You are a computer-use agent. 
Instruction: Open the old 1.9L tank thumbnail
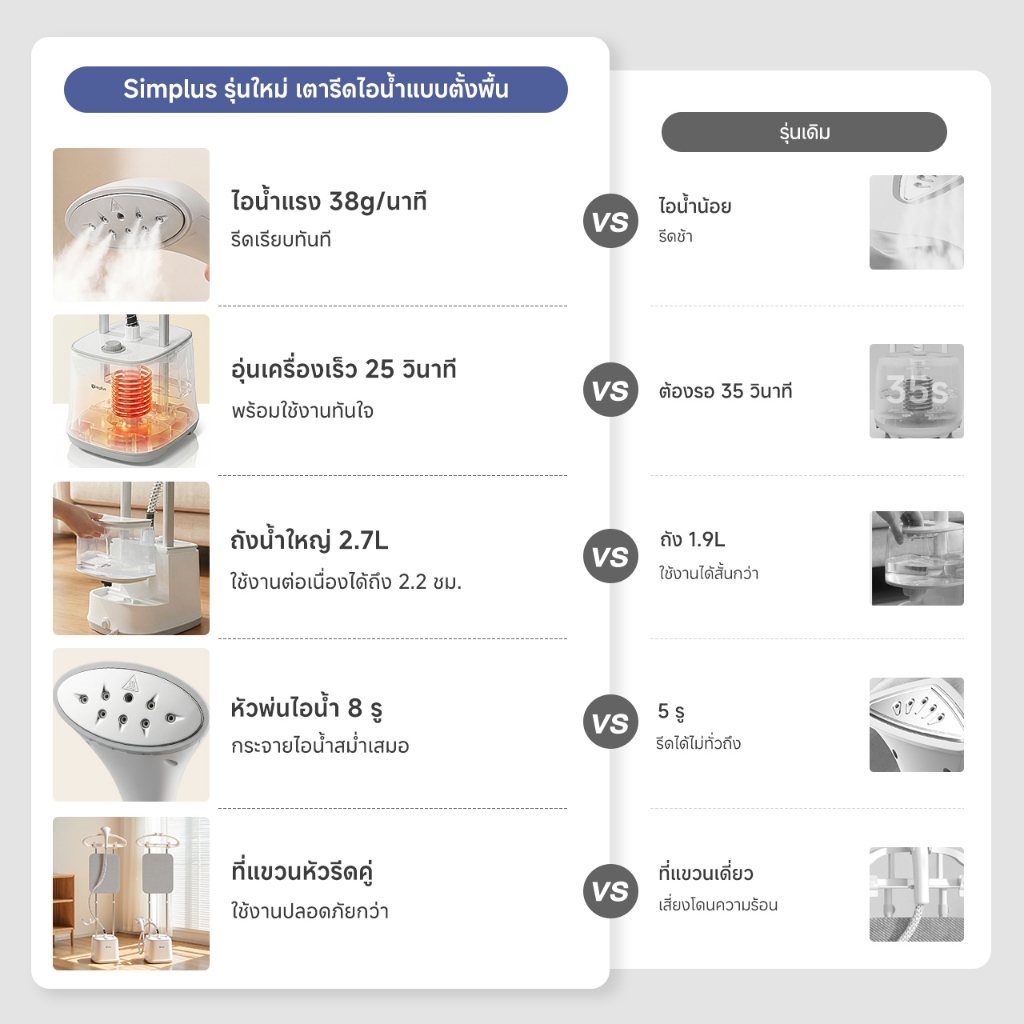(x=917, y=558)
